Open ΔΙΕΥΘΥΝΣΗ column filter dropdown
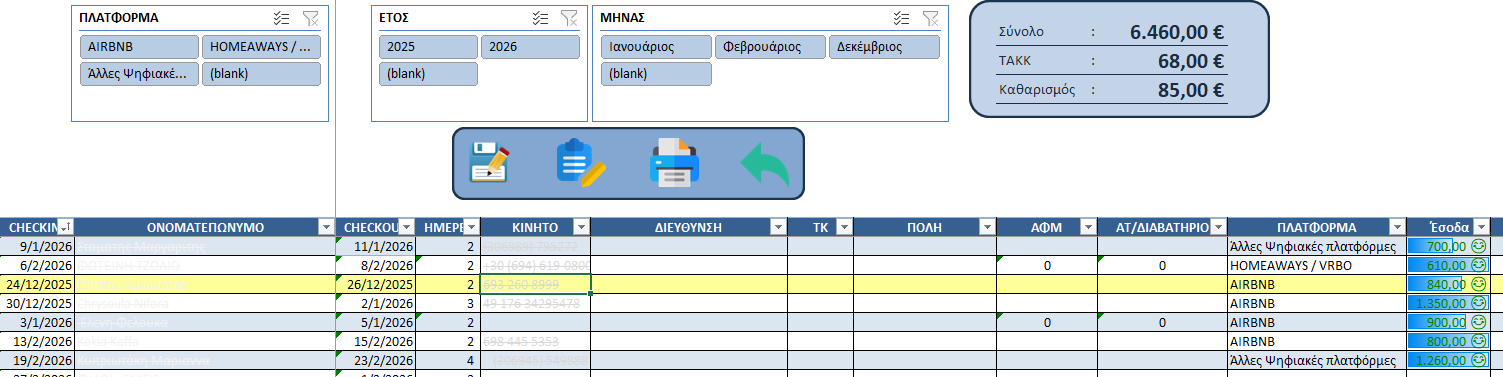Viewport: 1503px width, 377px height. [x=778, y=227]
